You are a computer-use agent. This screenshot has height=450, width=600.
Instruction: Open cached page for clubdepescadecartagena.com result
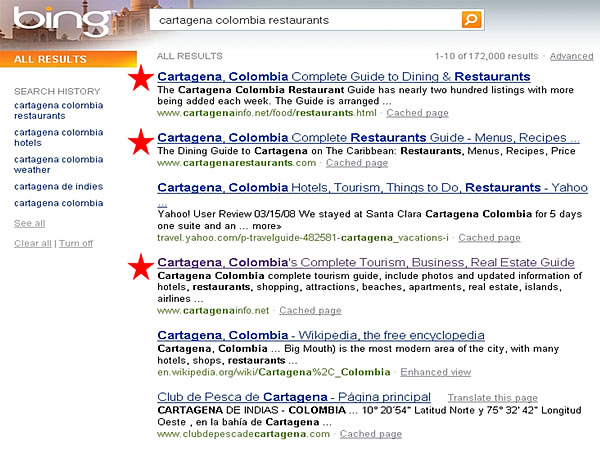(x=370, y=434)
